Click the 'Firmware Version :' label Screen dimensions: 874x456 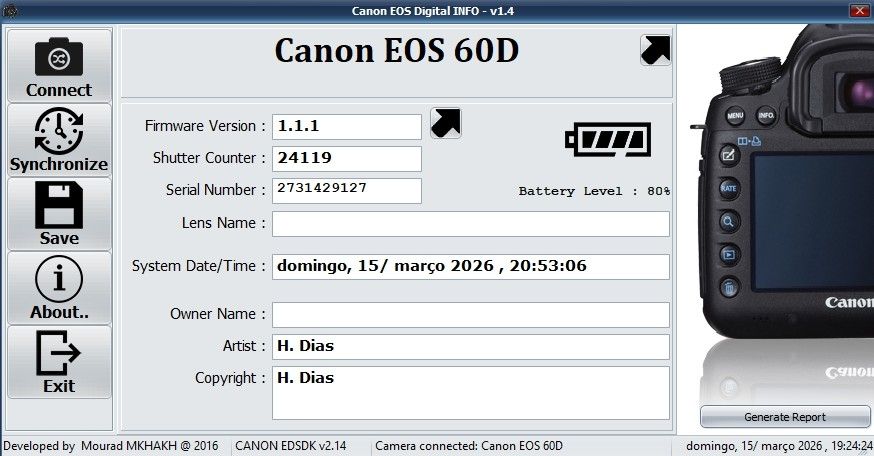click(205, 126)
